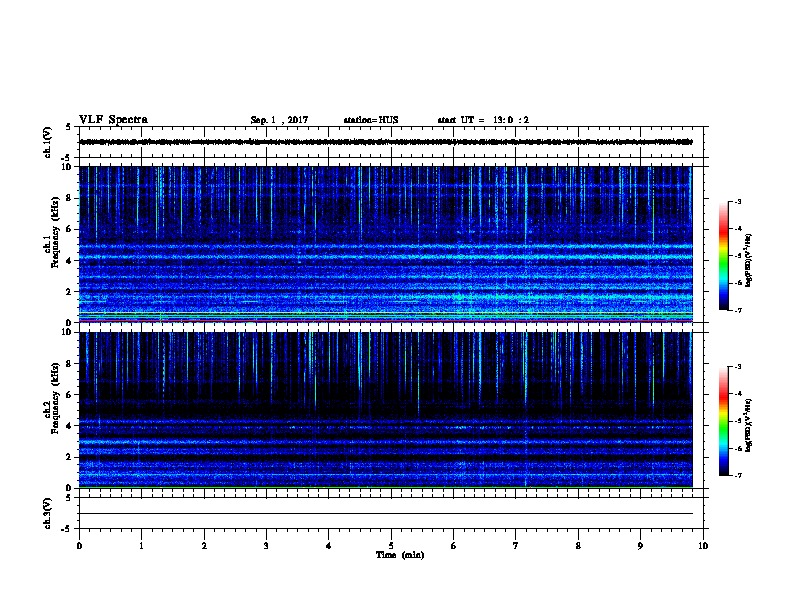Click the flat ch.3 voltage line
The width and height of the screenshot is (792, 612).
coord(386,514)
